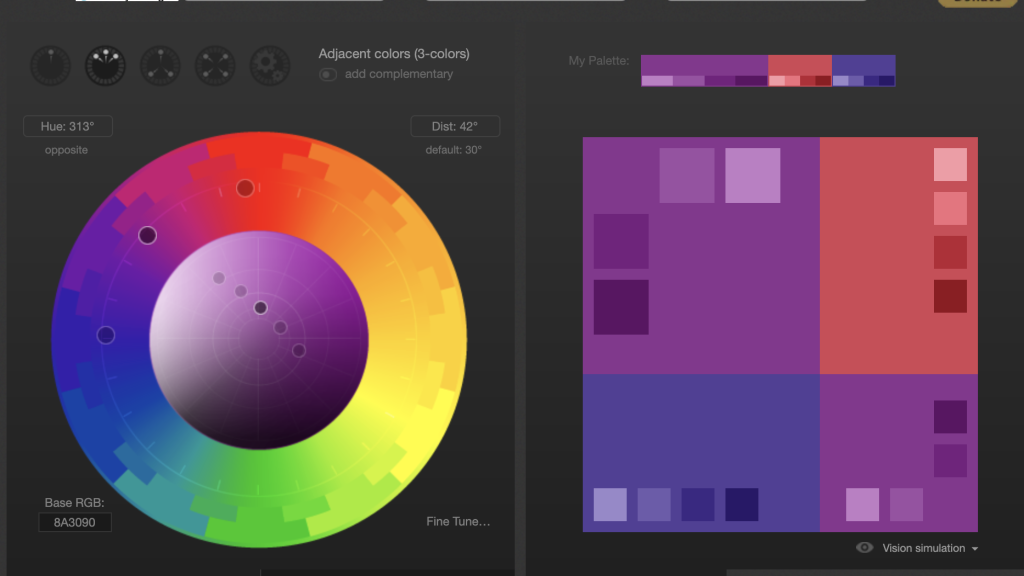Click the red secondary hue handle

coord(245,188)
